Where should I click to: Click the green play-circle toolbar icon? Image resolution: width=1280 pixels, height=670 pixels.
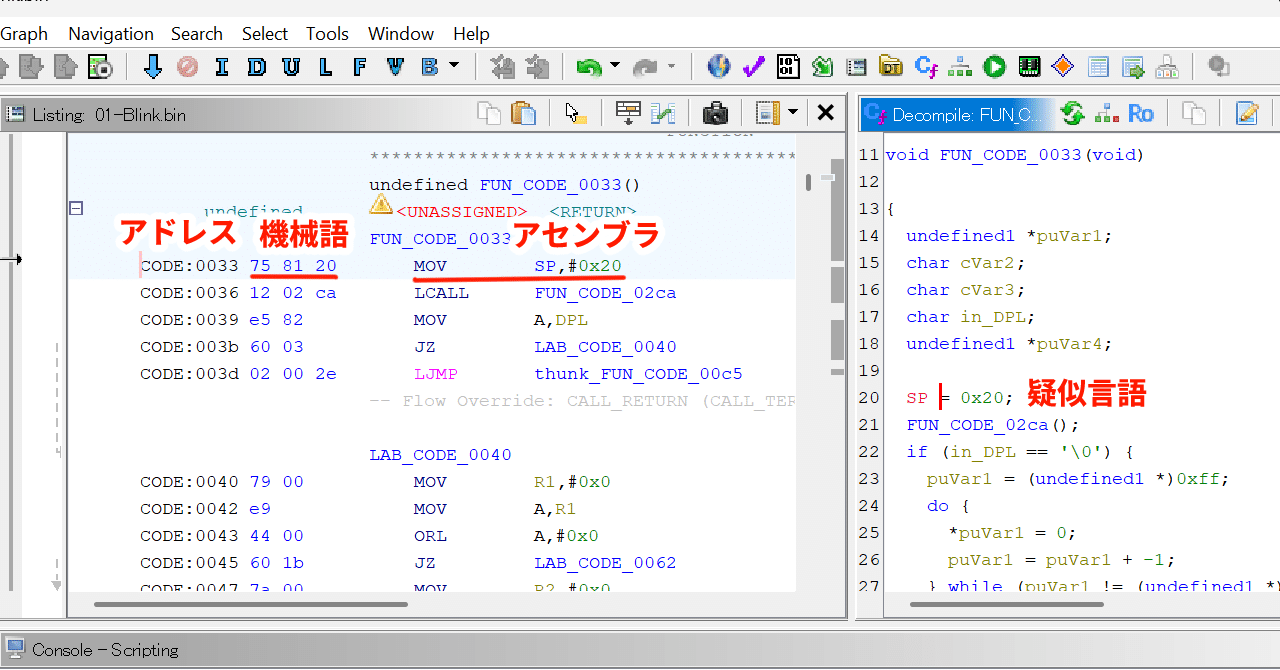pos(994,67)
